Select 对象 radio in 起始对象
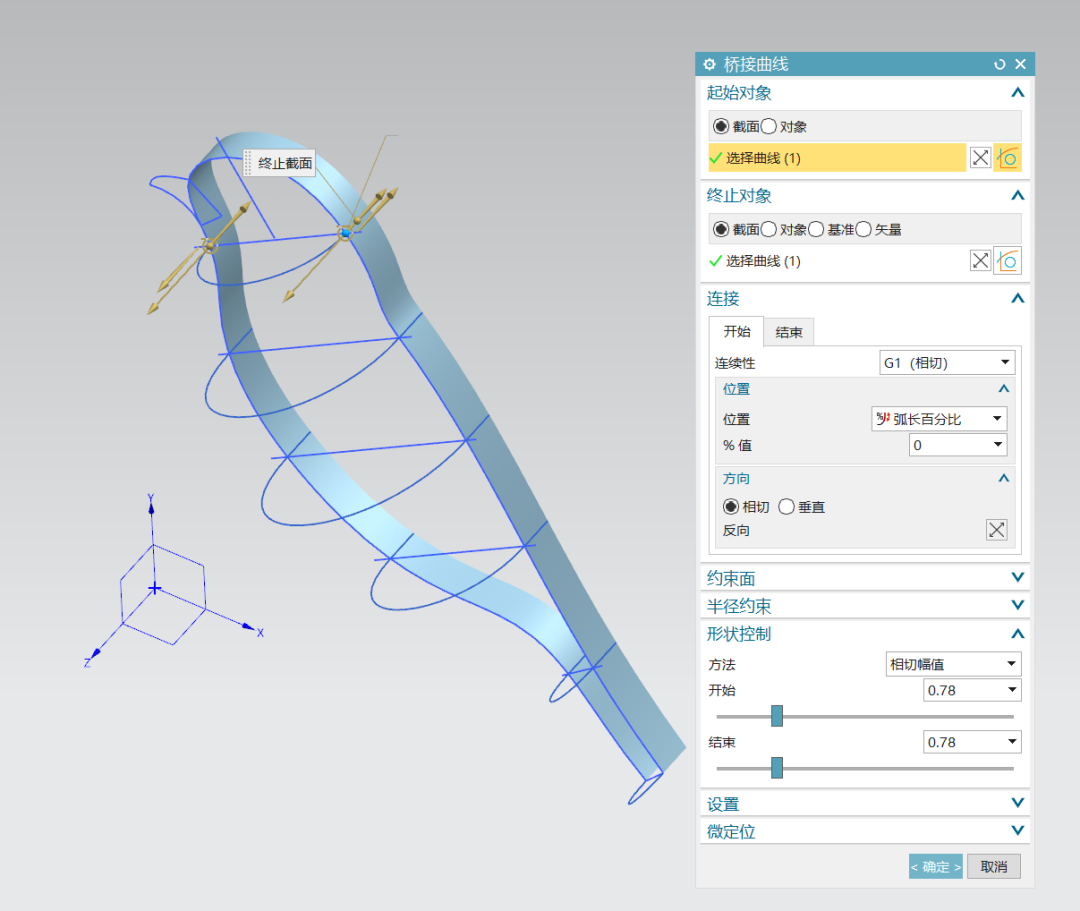 coord(769,126)
